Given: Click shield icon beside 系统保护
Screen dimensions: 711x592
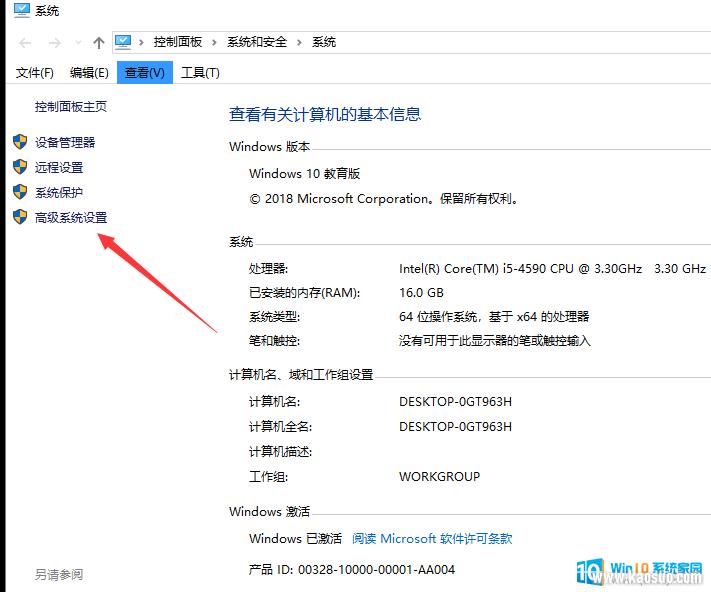Looking at the screenshot, I should (x=20, y=192).
